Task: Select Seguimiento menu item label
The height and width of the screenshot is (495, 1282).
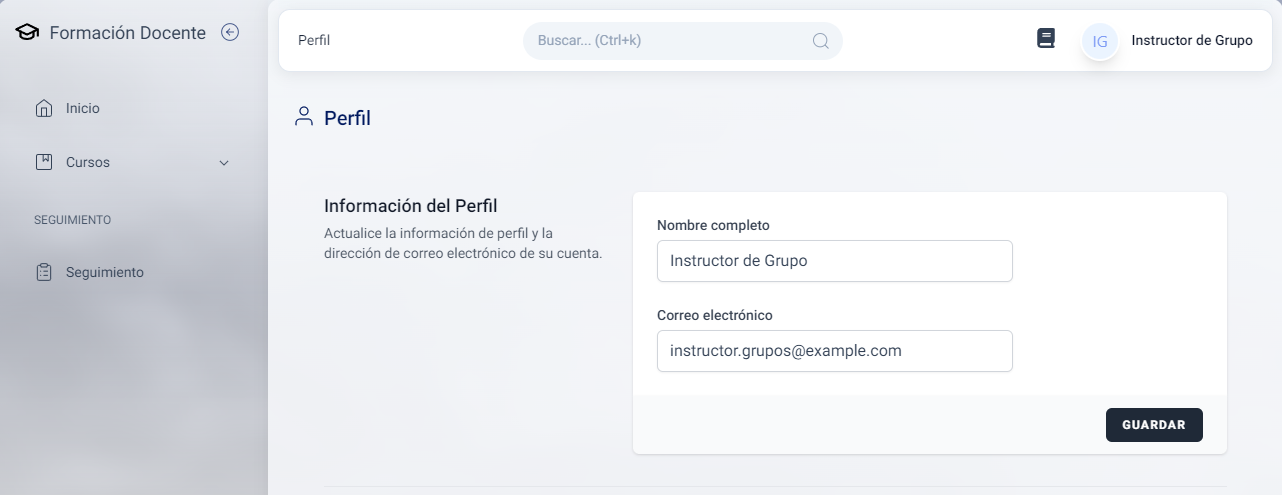Action: 105,272
